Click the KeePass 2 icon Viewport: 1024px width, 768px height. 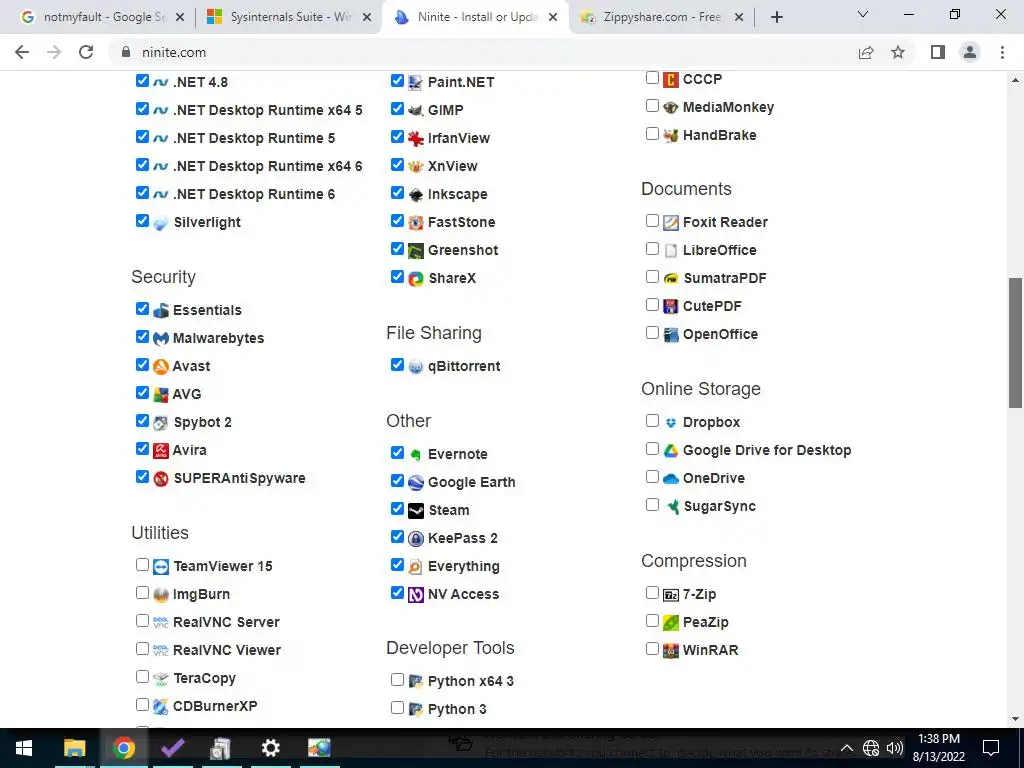coord(416,539)
